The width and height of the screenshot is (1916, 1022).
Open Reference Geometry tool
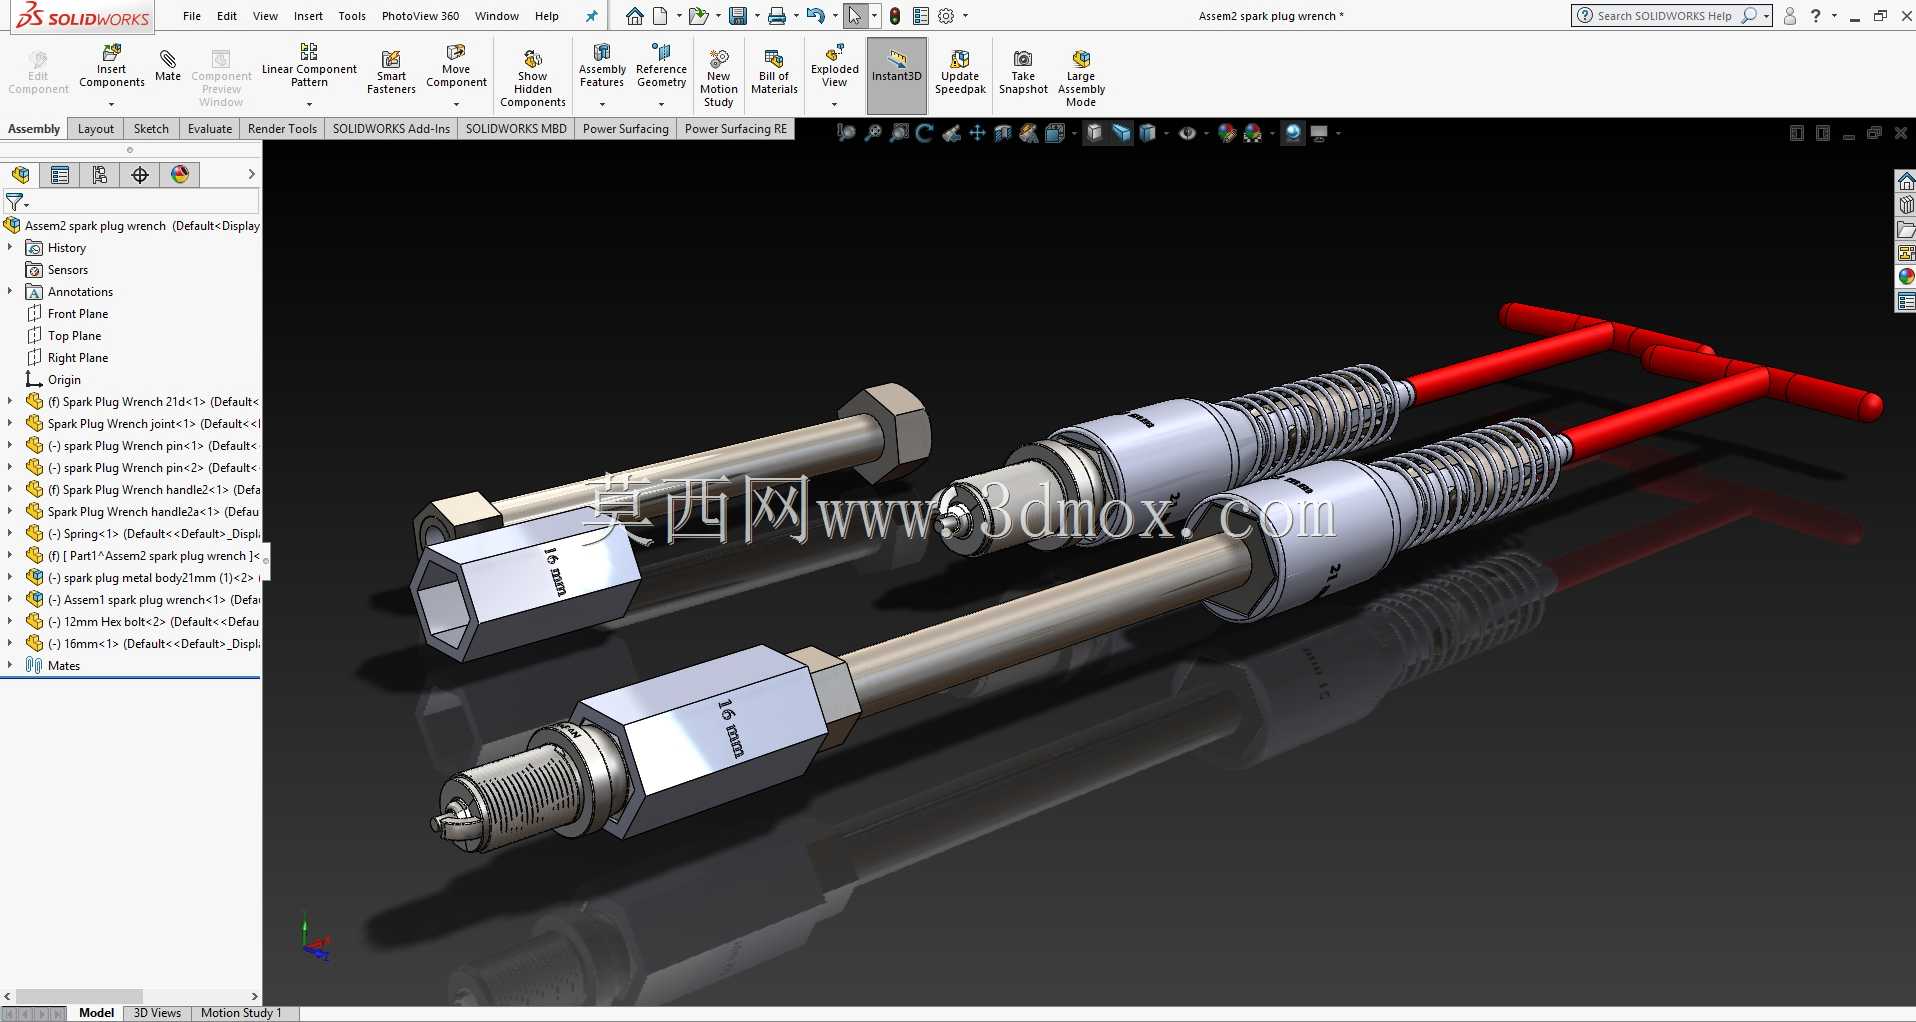tap(661, 66)
